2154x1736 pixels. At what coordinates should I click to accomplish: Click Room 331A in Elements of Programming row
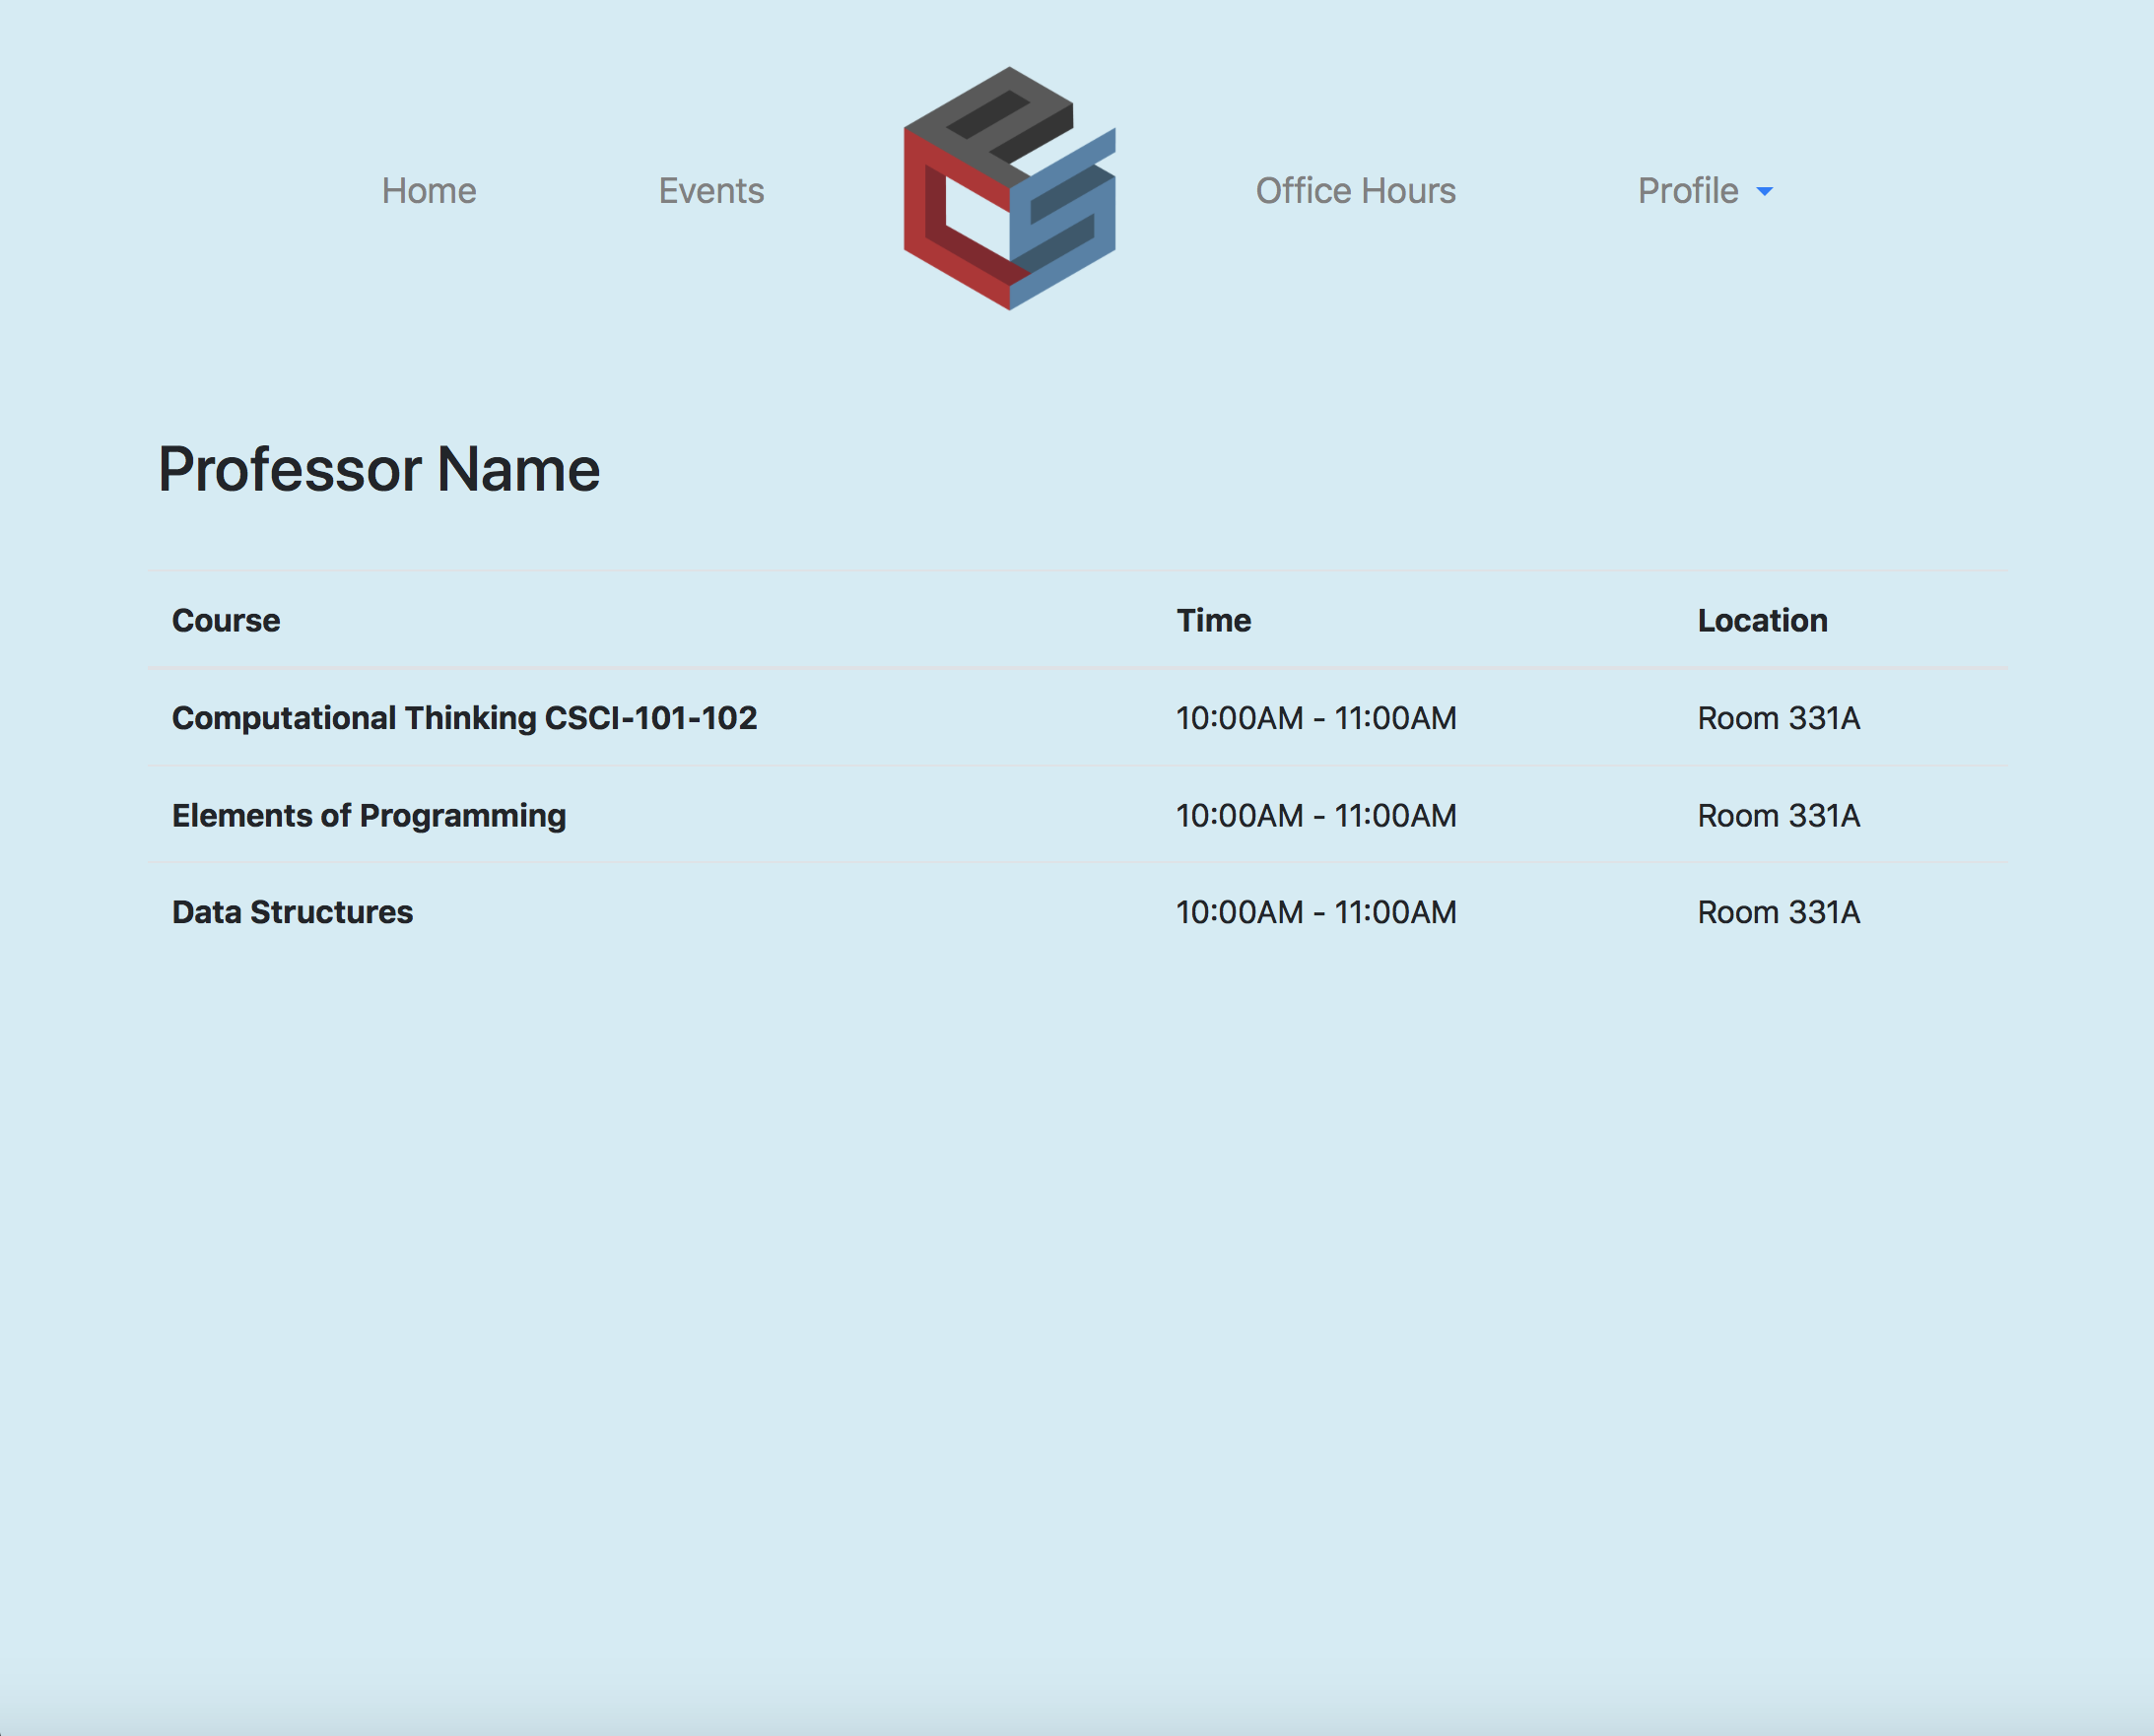tap(1778, 816)
